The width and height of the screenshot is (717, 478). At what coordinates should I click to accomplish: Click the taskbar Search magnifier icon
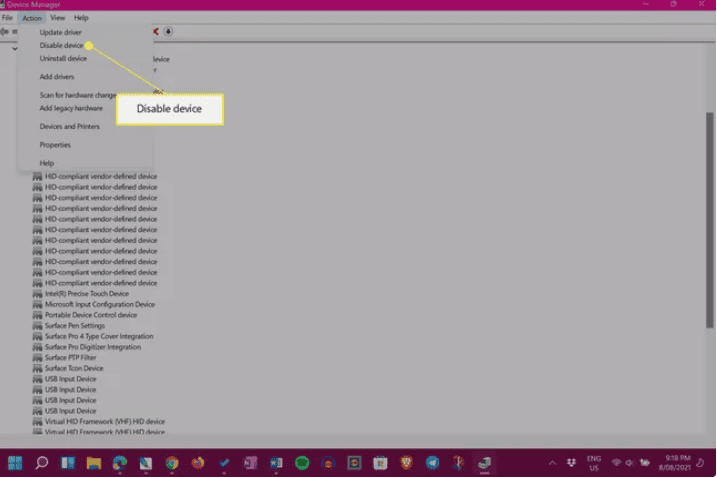(x=42, y=463)
